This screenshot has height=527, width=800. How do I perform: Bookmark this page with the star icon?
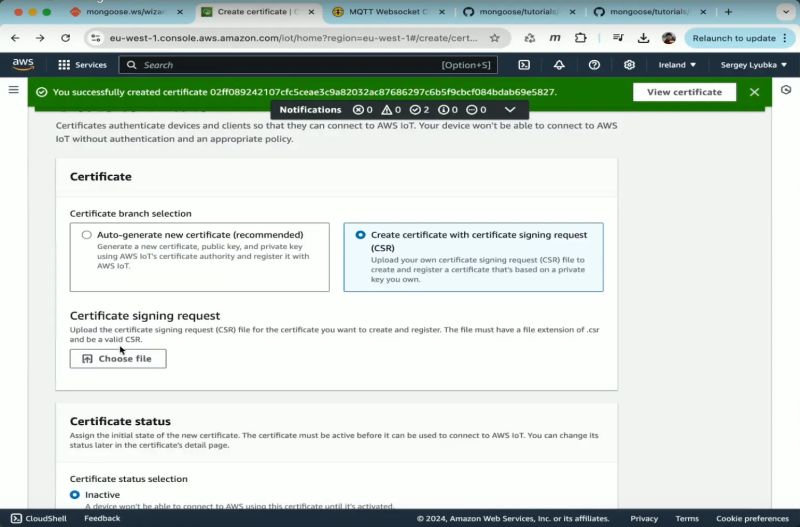494,38
